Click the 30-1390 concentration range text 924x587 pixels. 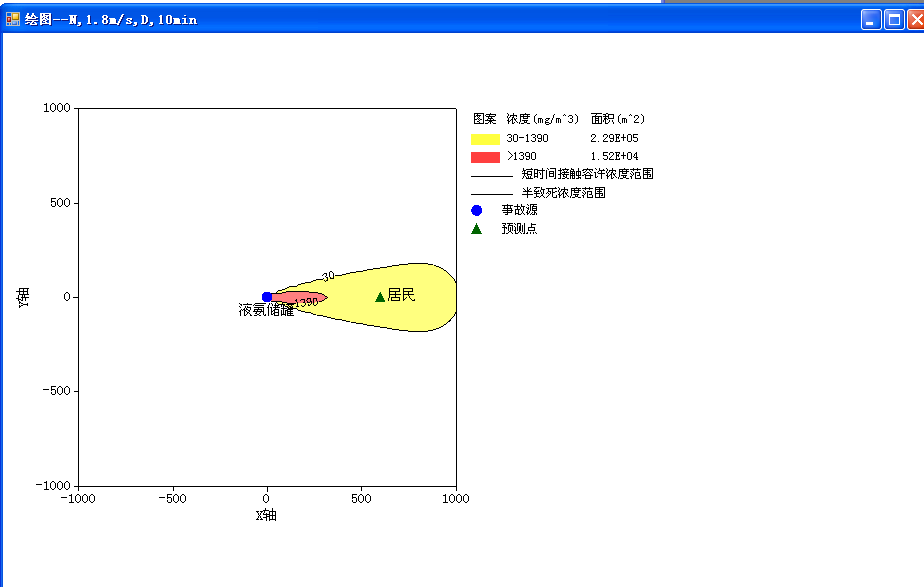tap(527, 138)
